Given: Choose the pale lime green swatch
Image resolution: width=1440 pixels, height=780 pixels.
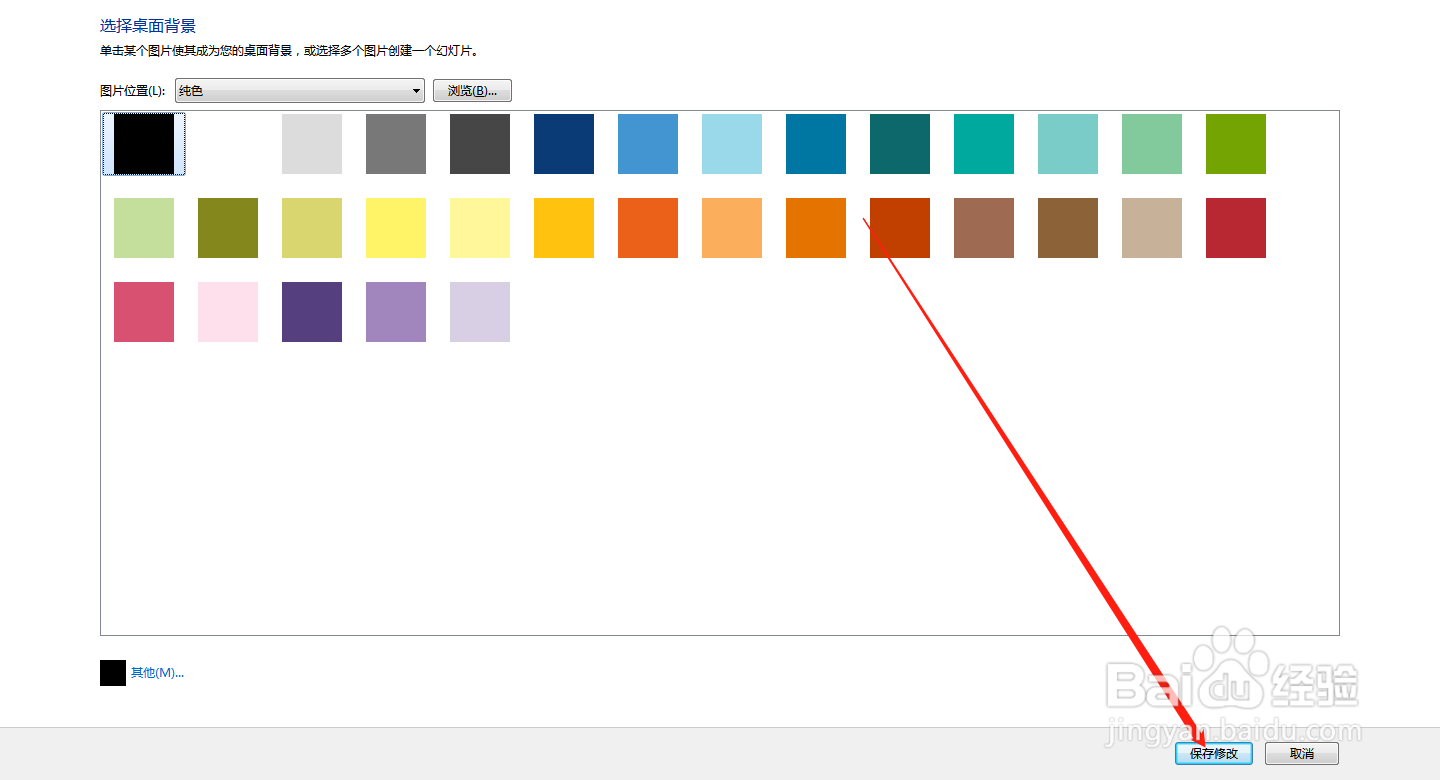Looking at the screenshot, I should click(x=144, y=228).
